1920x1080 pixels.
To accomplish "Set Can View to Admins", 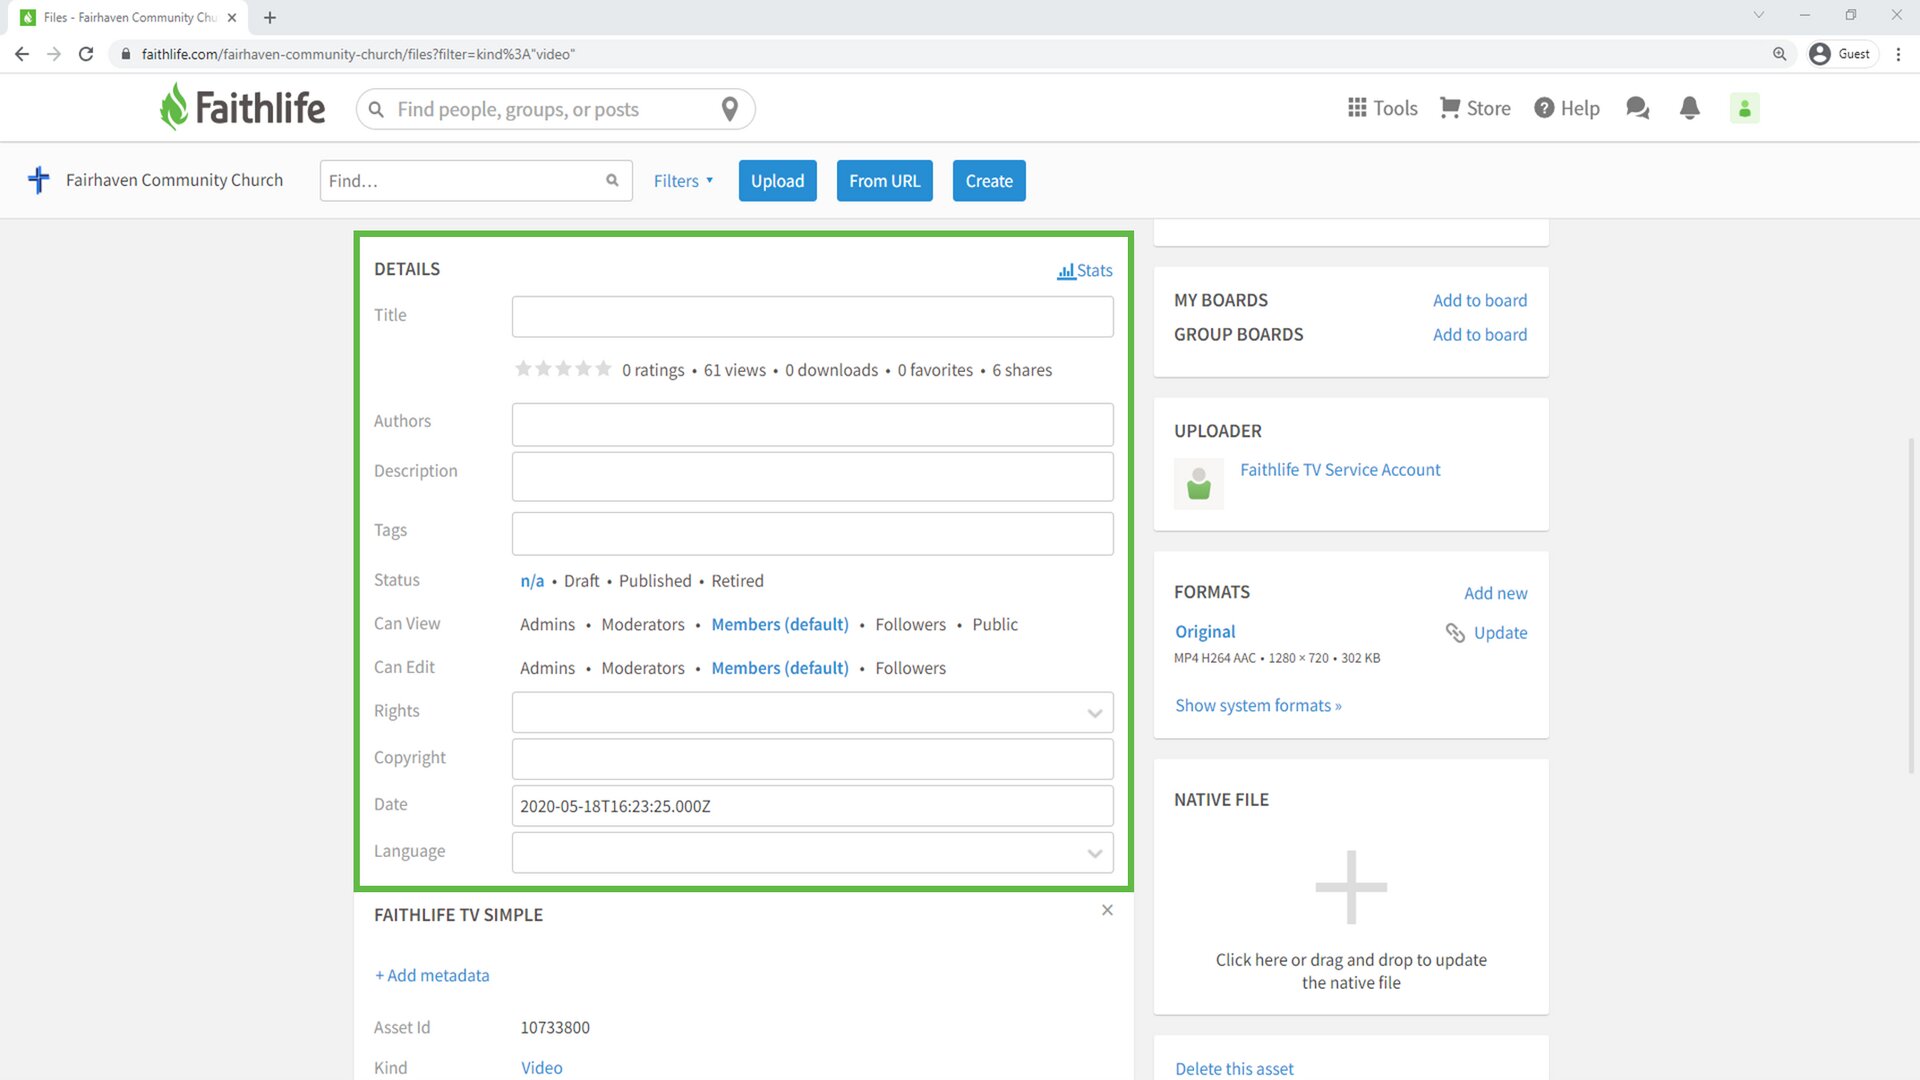I will (547, 624).
